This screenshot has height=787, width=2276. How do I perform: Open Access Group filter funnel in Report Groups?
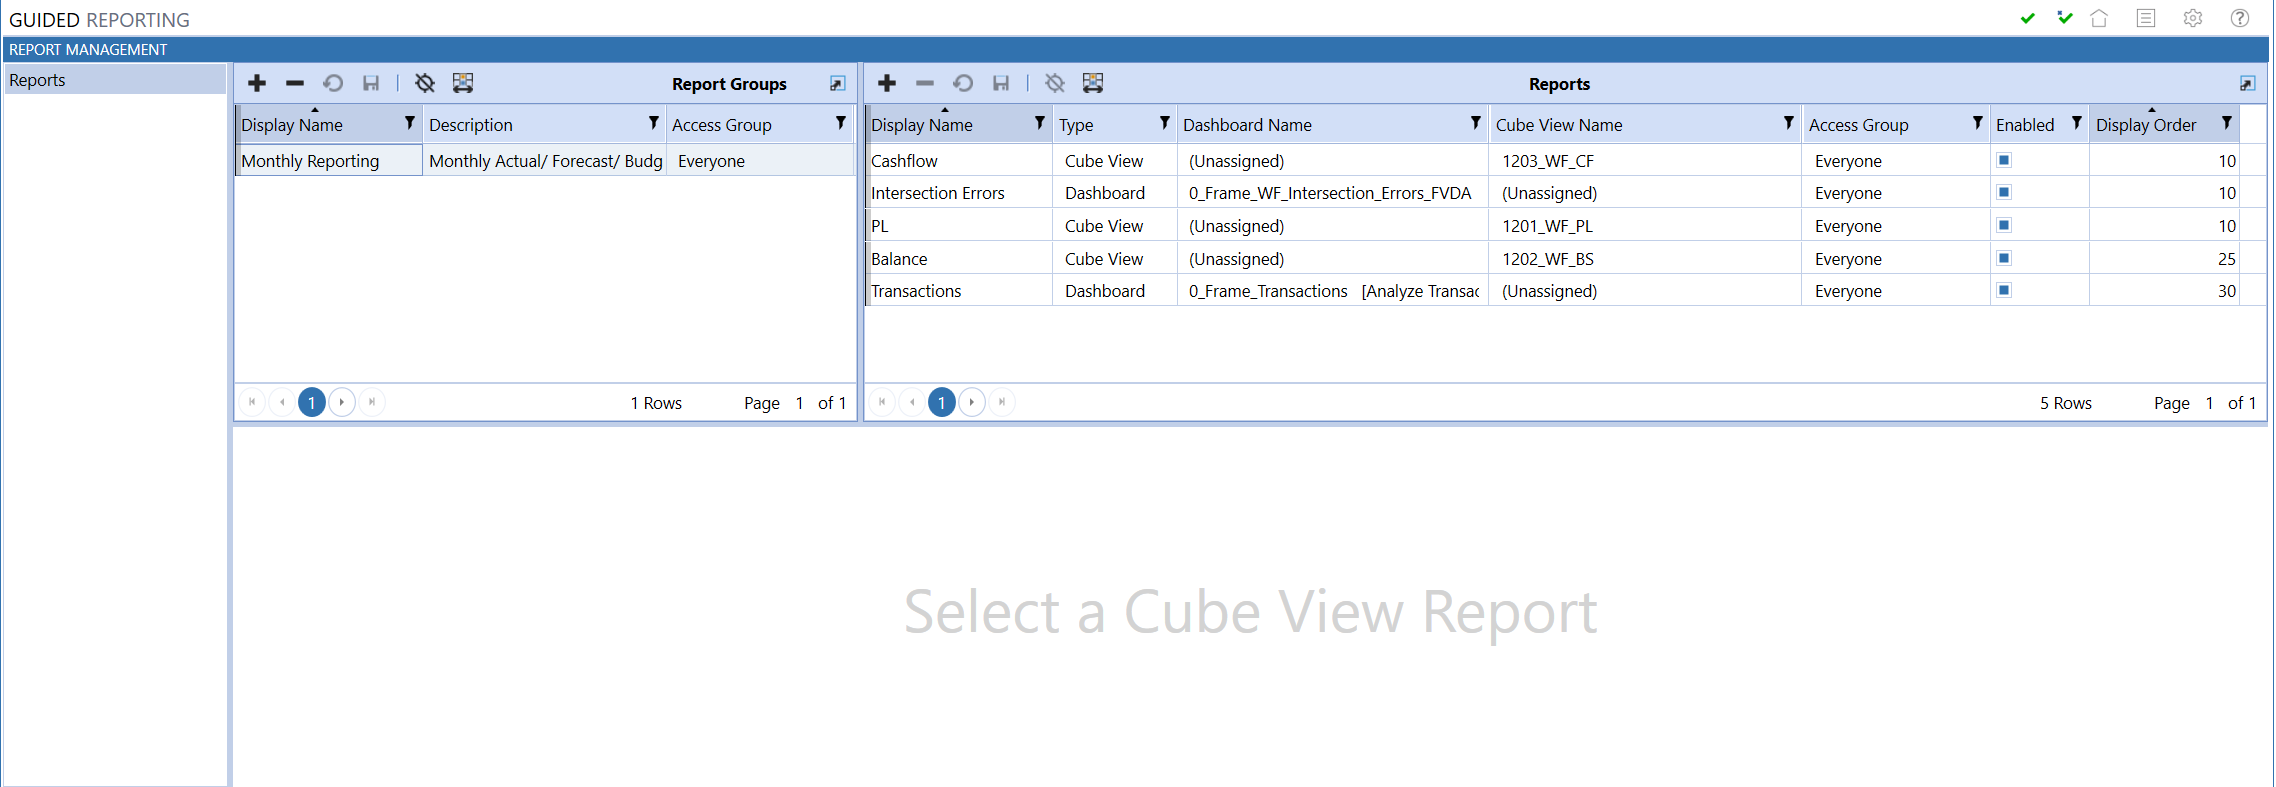pos(841,123)
